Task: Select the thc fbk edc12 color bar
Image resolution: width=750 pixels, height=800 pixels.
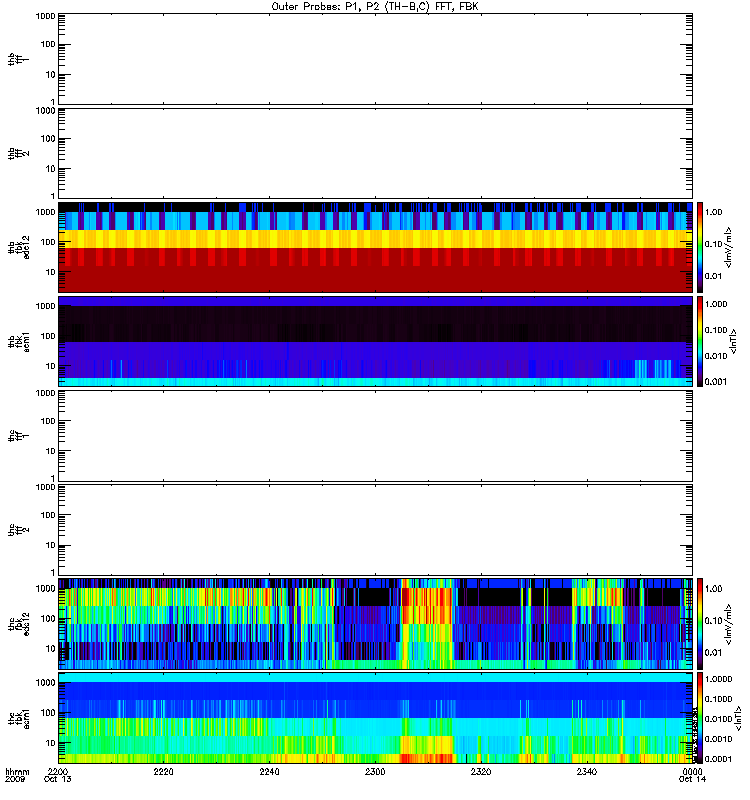Action: click(700, 623)
